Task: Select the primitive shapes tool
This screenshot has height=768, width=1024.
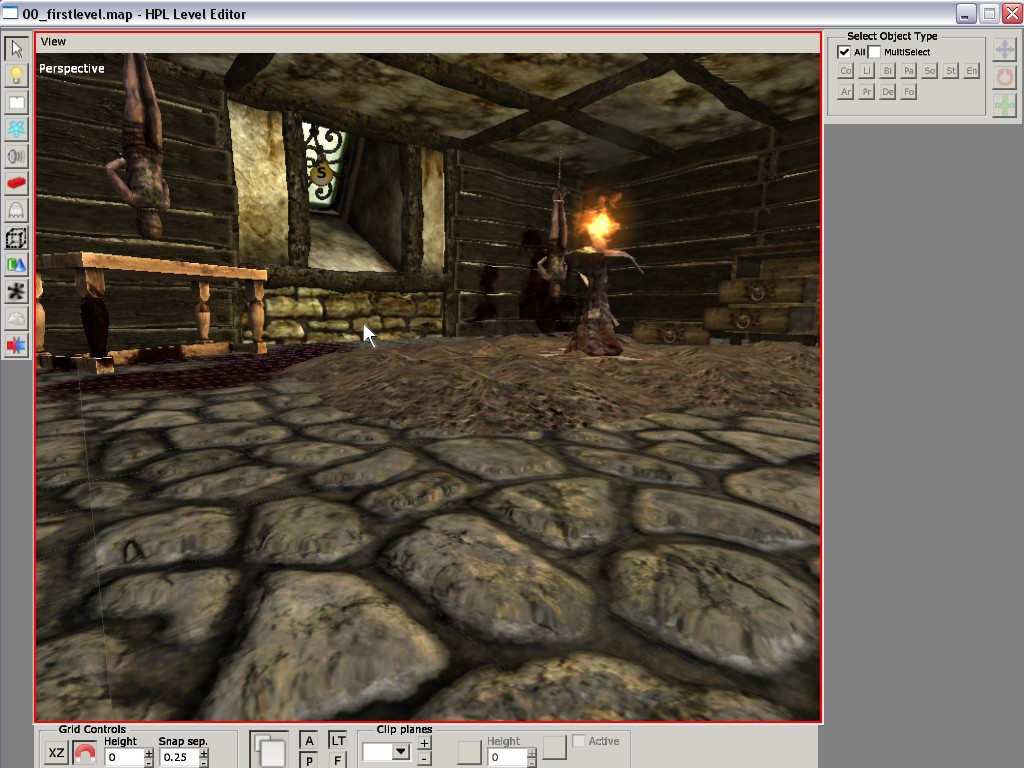Action: click(17, 265)
